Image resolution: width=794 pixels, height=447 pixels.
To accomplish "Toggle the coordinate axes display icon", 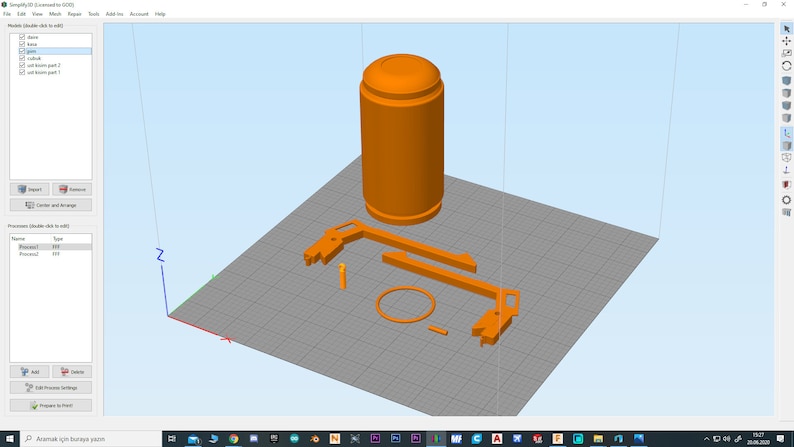I will point(786,133).
